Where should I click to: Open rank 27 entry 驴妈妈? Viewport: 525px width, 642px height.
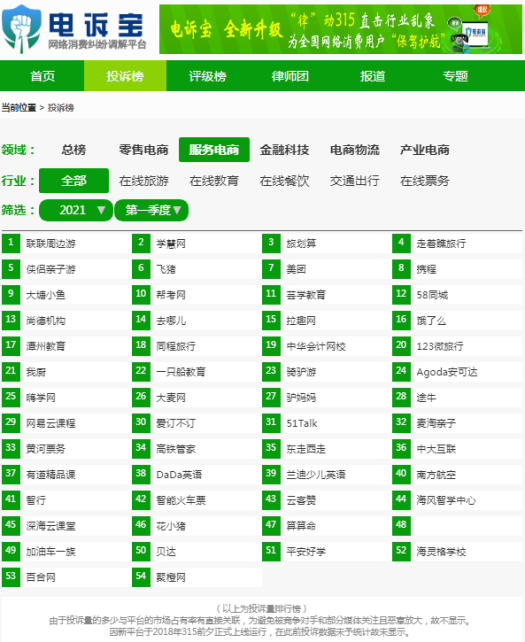(x=301, y=398)
